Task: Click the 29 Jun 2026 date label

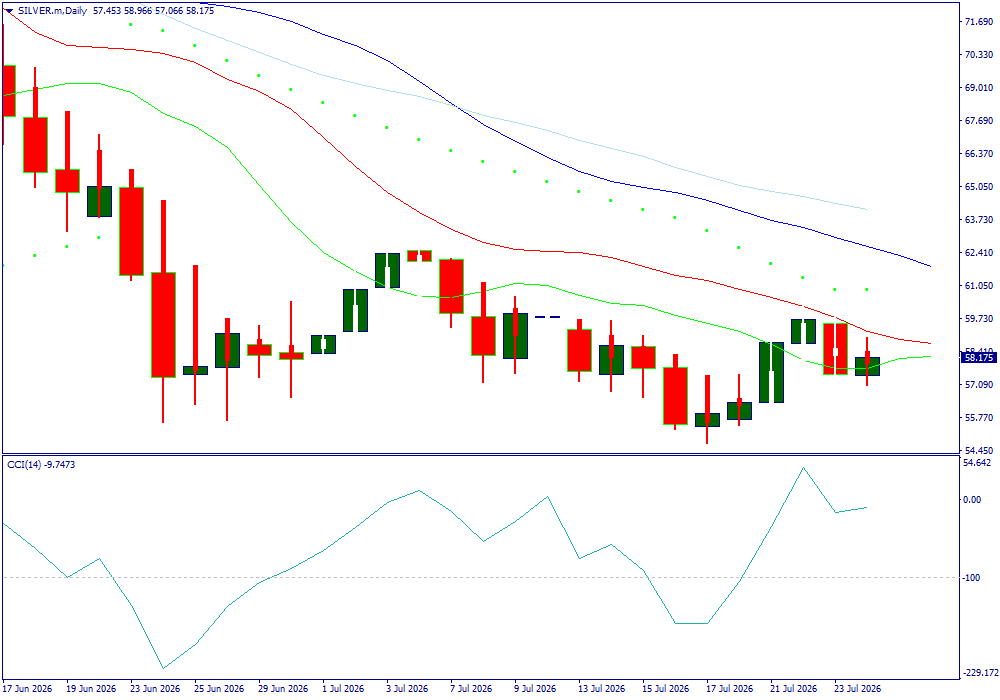Action: click(x=283, y=689)
